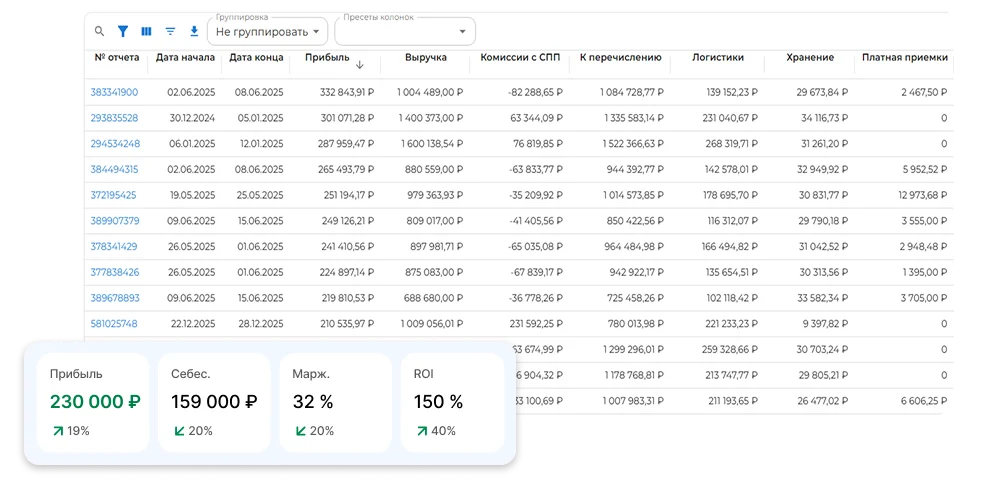
Task: Sort by the Комиссии с СПП header
Action: pyautogui.click(x=520, y=57)
